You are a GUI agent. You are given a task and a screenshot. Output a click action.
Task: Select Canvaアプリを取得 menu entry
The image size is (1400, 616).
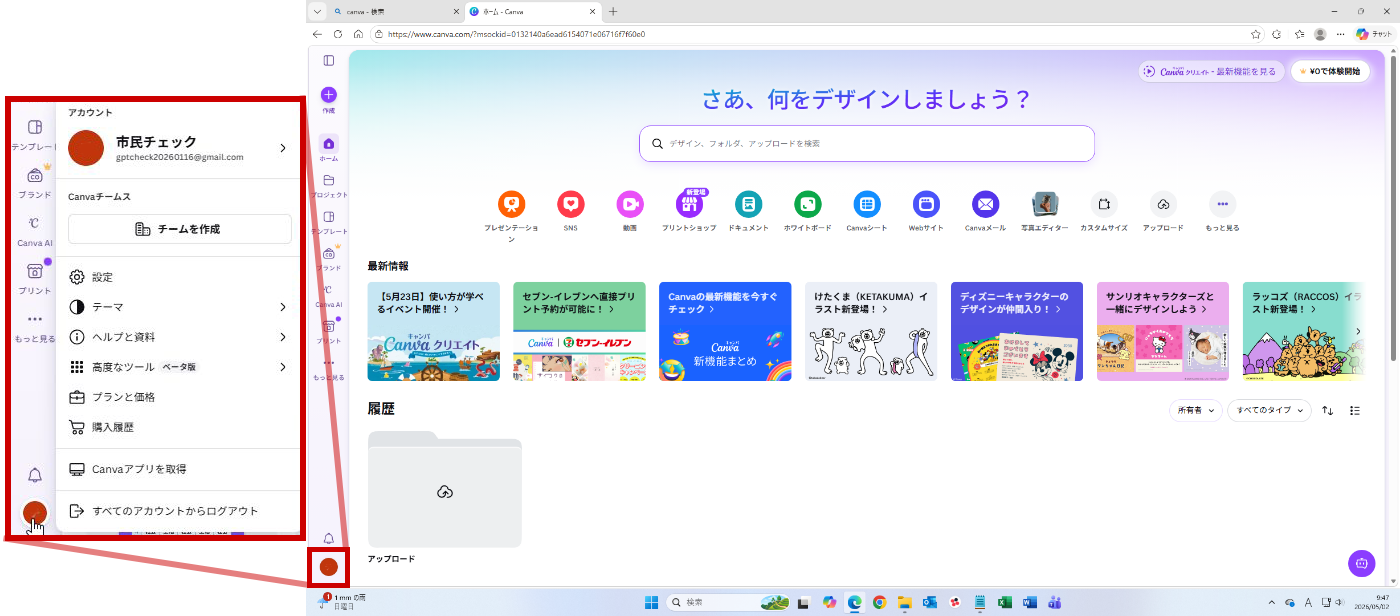(x=178, y=469)
